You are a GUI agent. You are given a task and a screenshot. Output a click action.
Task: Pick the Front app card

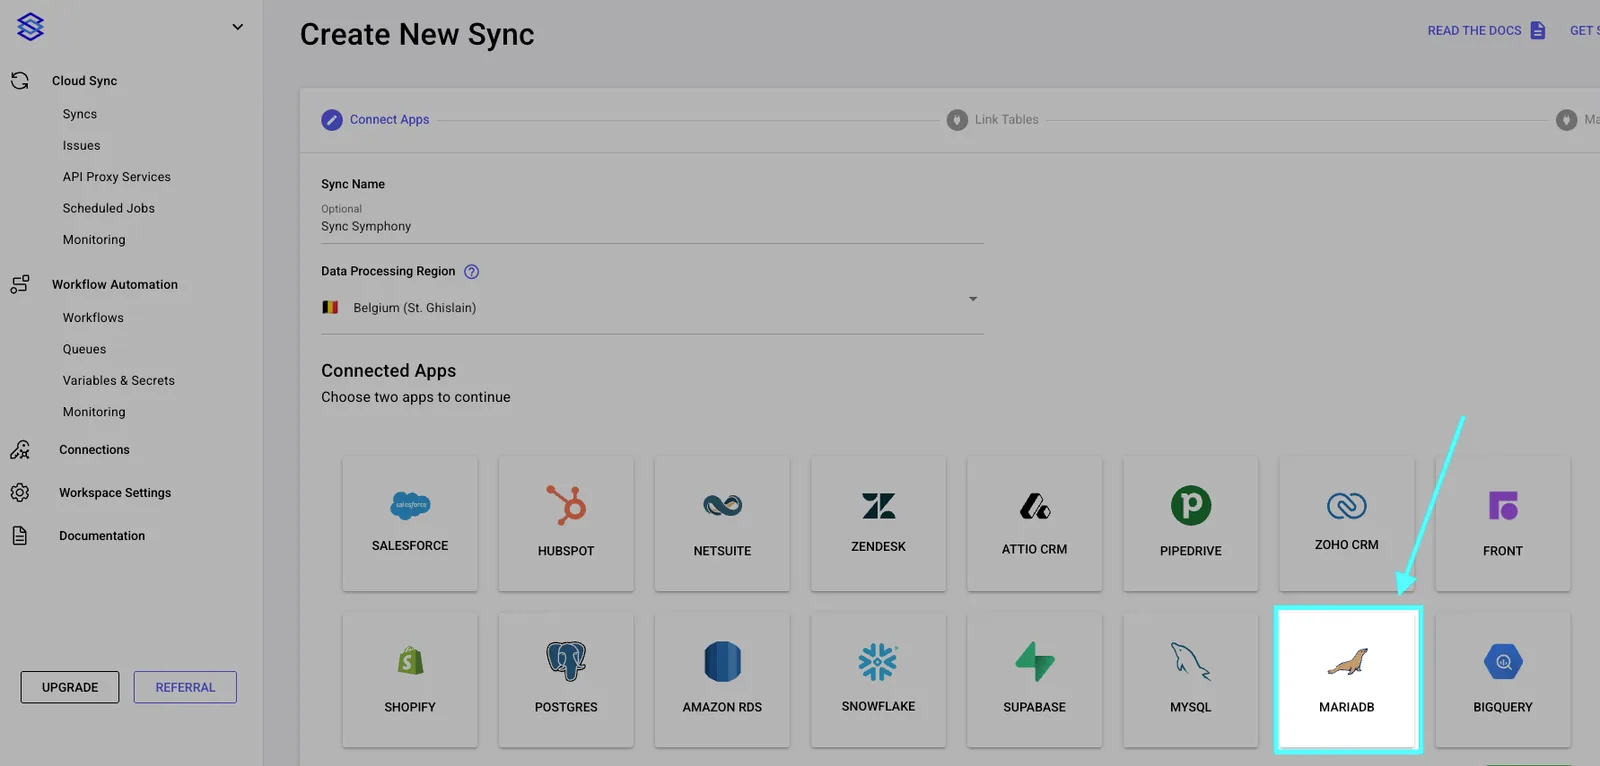pyautogui.click(x=1502, y=523)
